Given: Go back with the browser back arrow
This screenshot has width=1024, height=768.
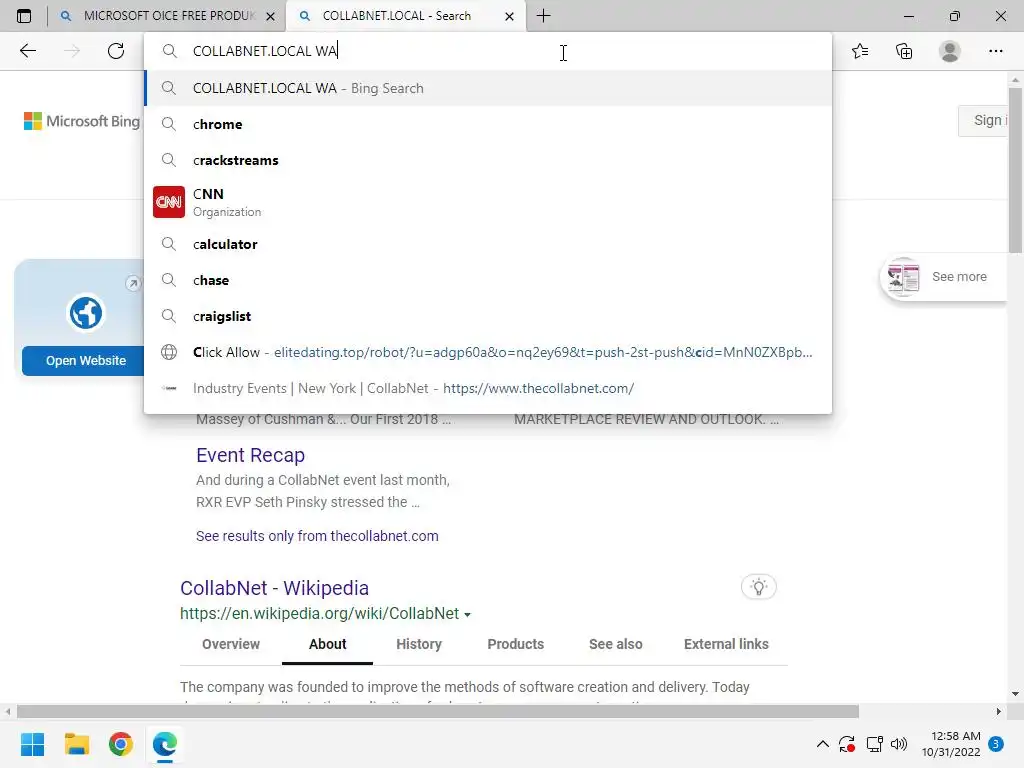Looking at the screenshot, I should (x=27, y=51).
